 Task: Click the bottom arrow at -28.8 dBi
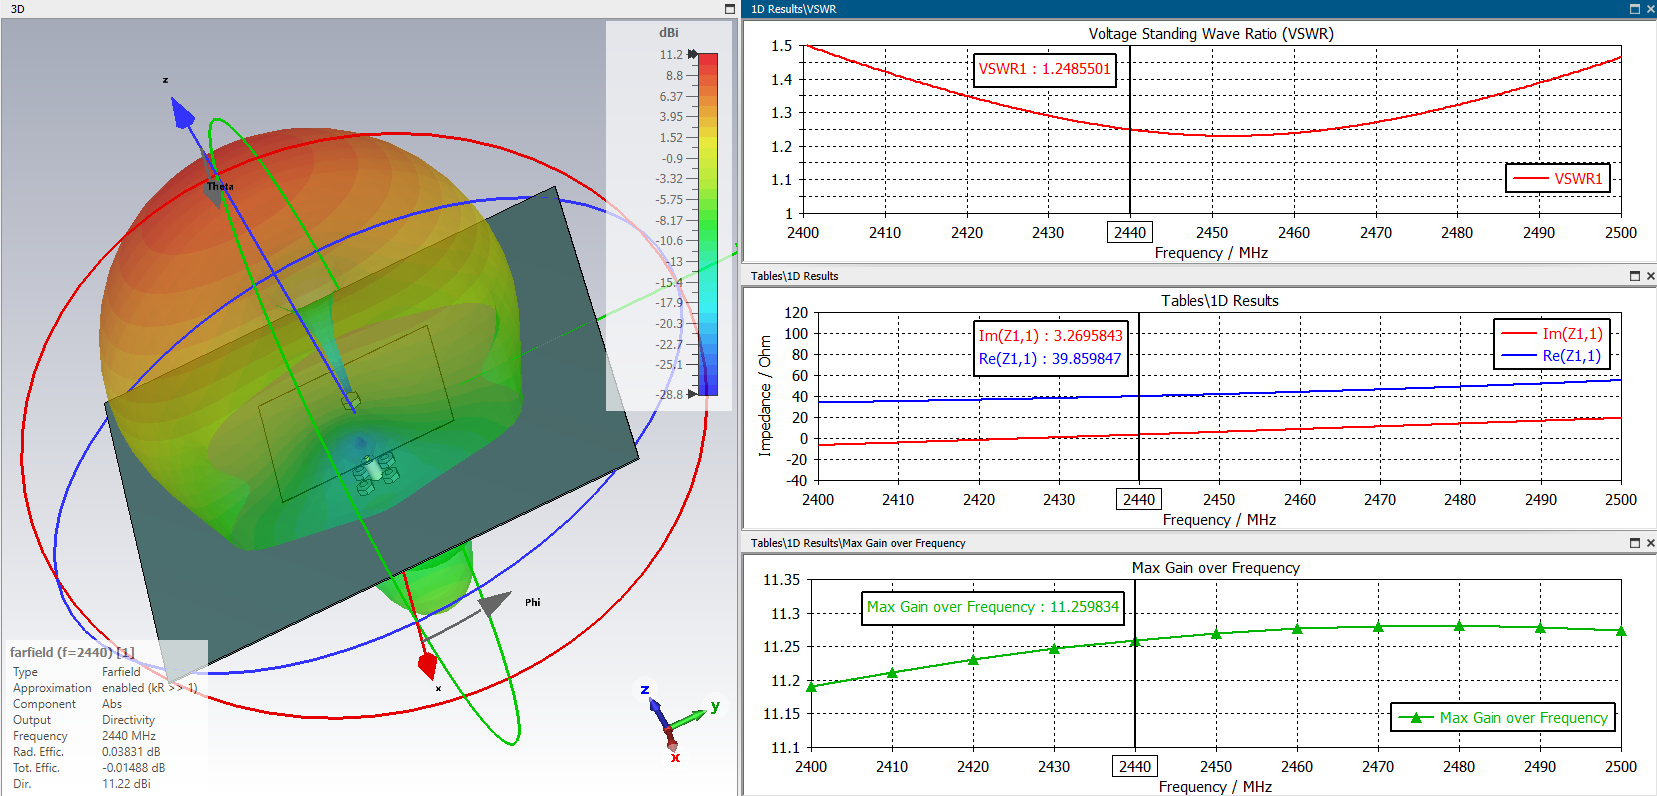click(692, 394)
